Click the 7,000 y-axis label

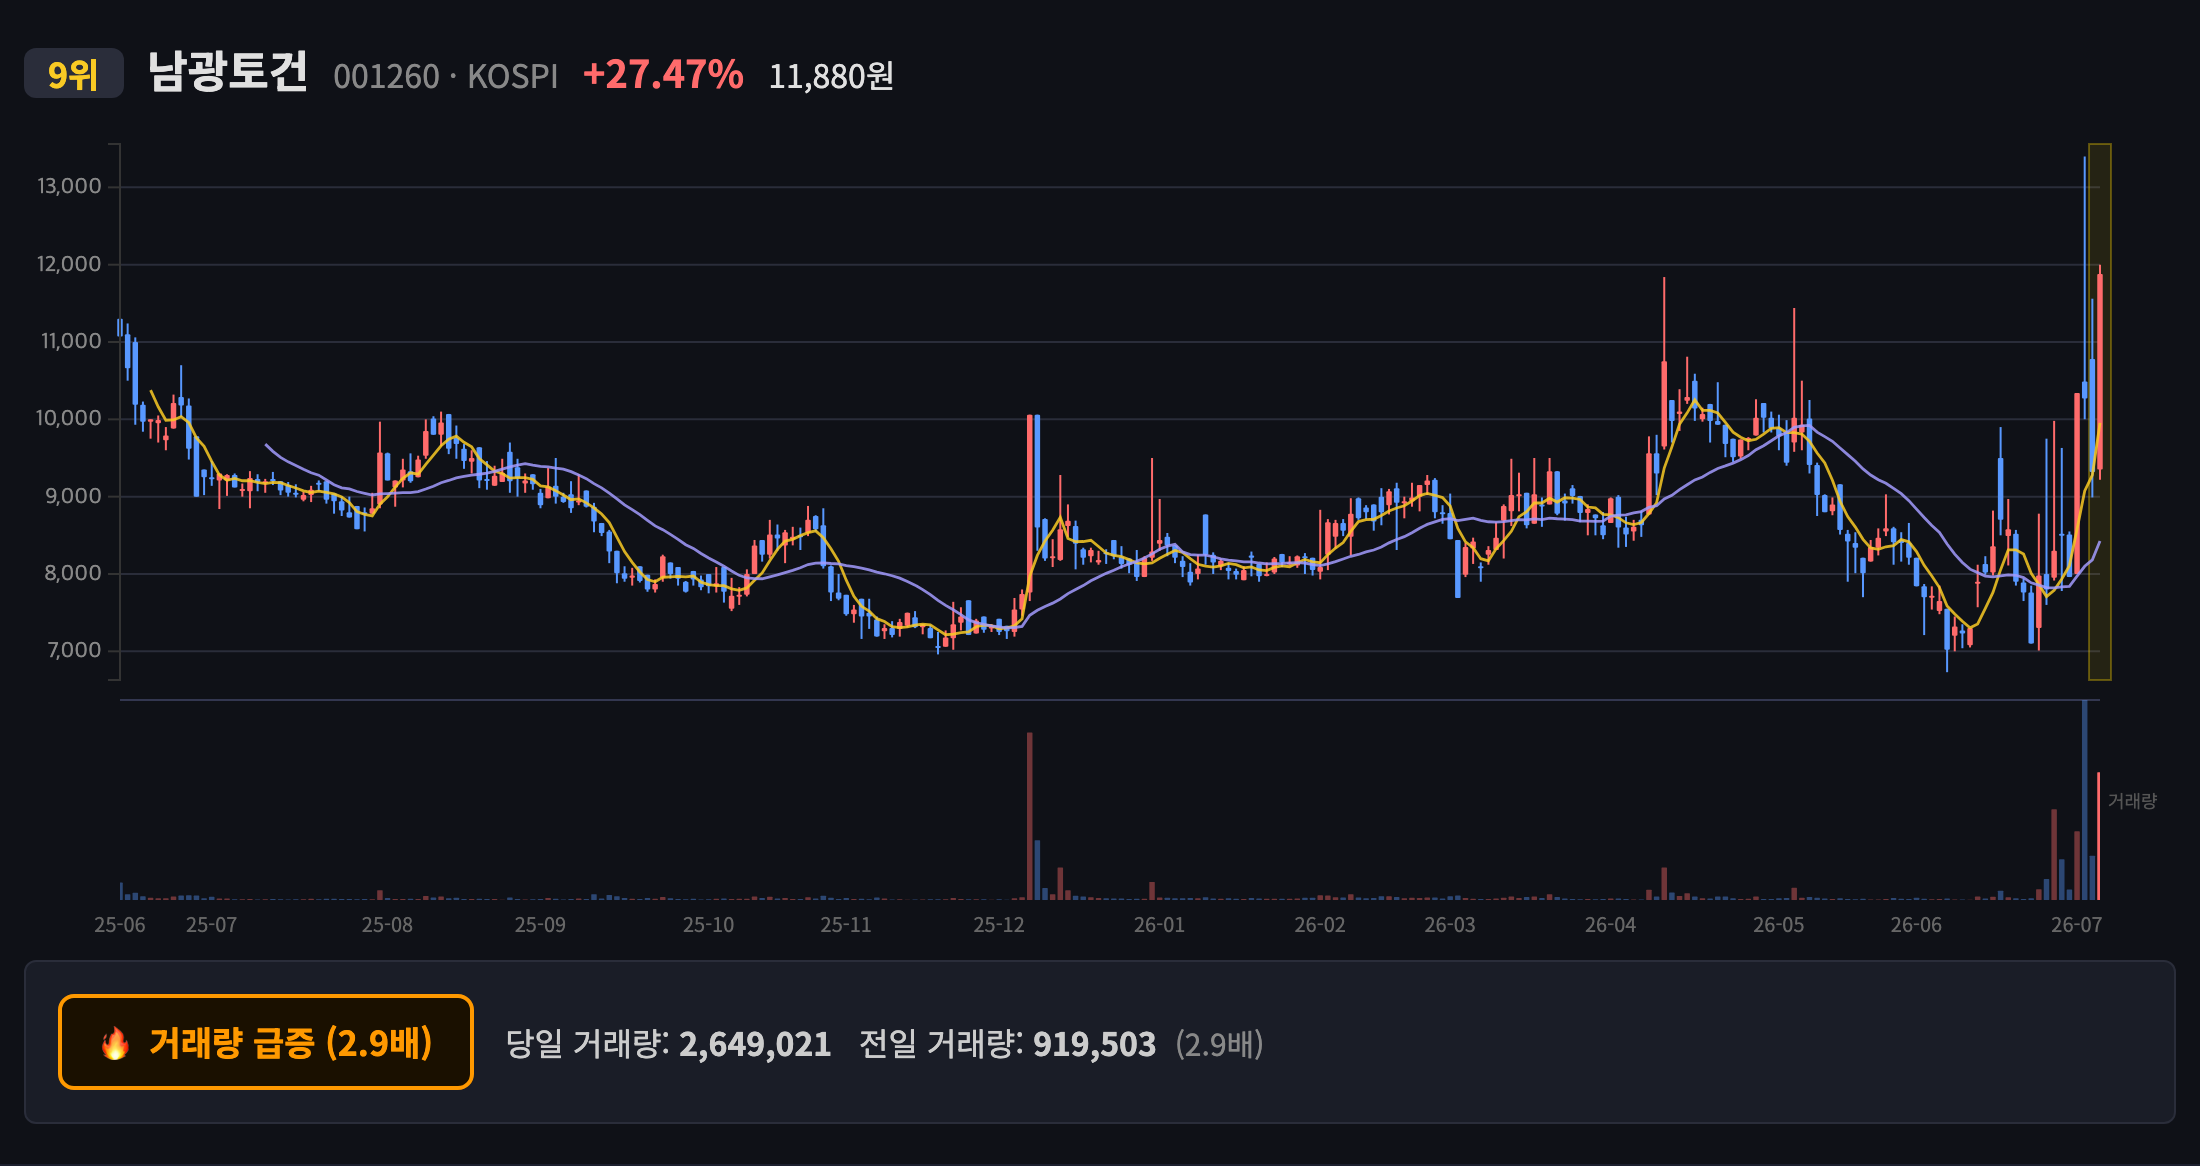74,650
